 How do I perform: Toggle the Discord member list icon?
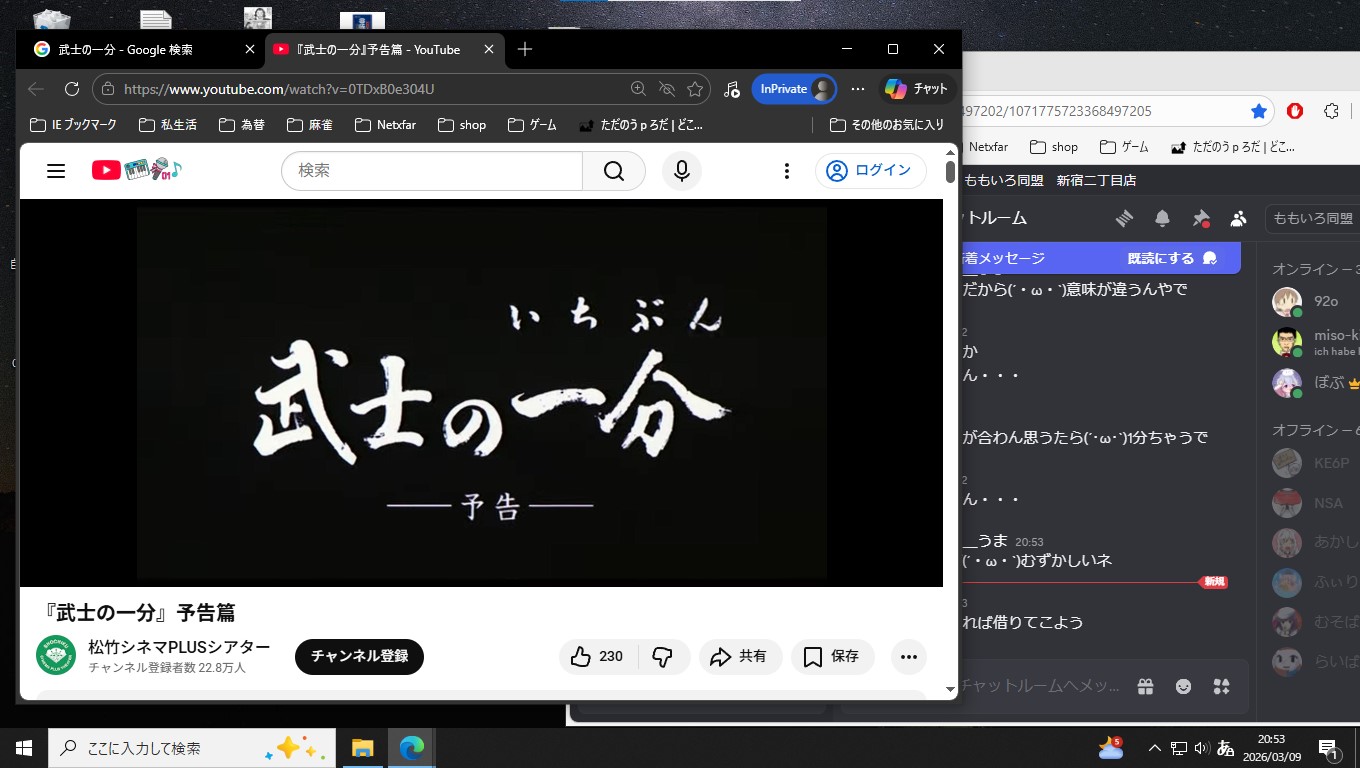point(1239,218)
